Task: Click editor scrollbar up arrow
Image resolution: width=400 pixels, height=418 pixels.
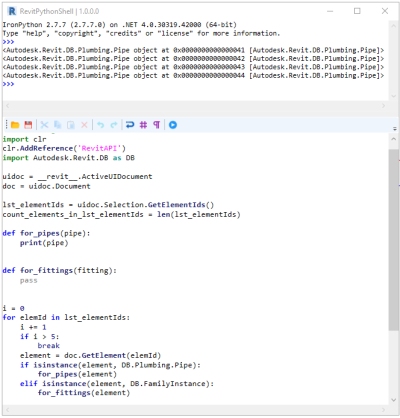Action: (393, 139)
